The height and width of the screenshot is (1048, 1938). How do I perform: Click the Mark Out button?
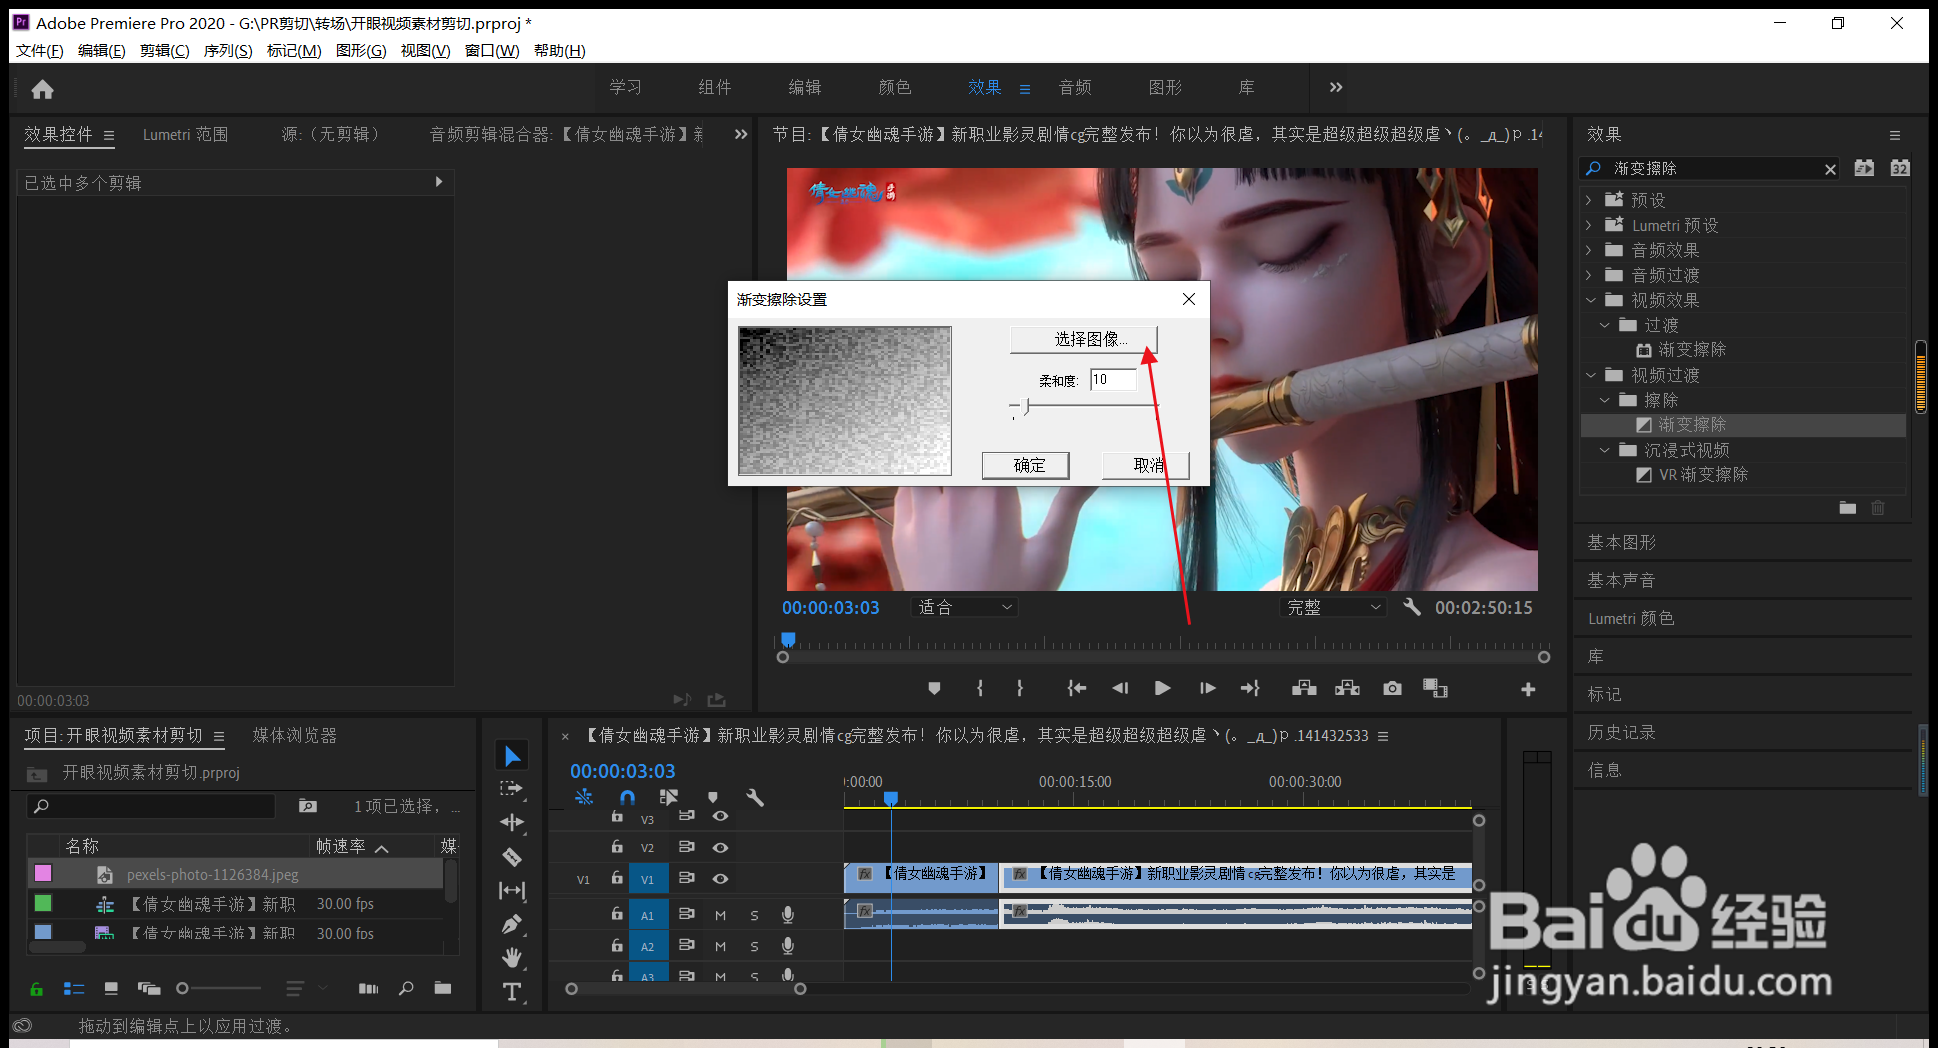pos(1020,688)
